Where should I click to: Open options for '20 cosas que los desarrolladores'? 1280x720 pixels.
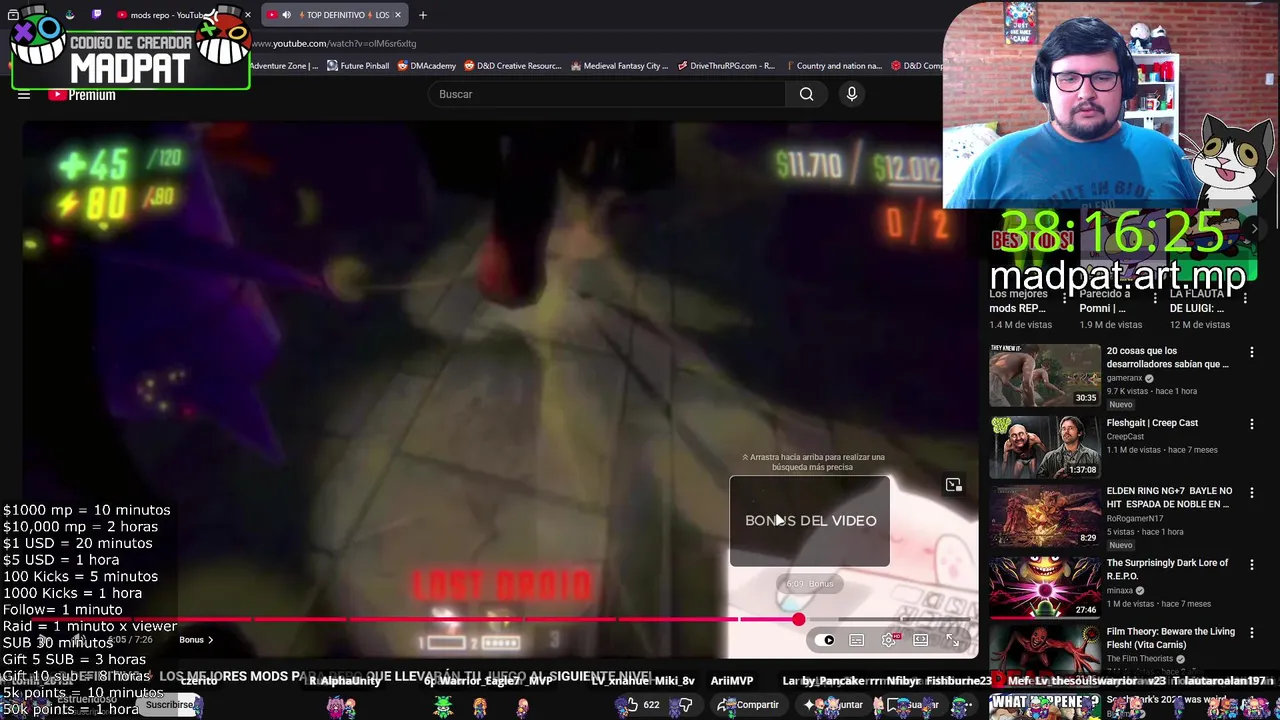[x=1251, y=352]
